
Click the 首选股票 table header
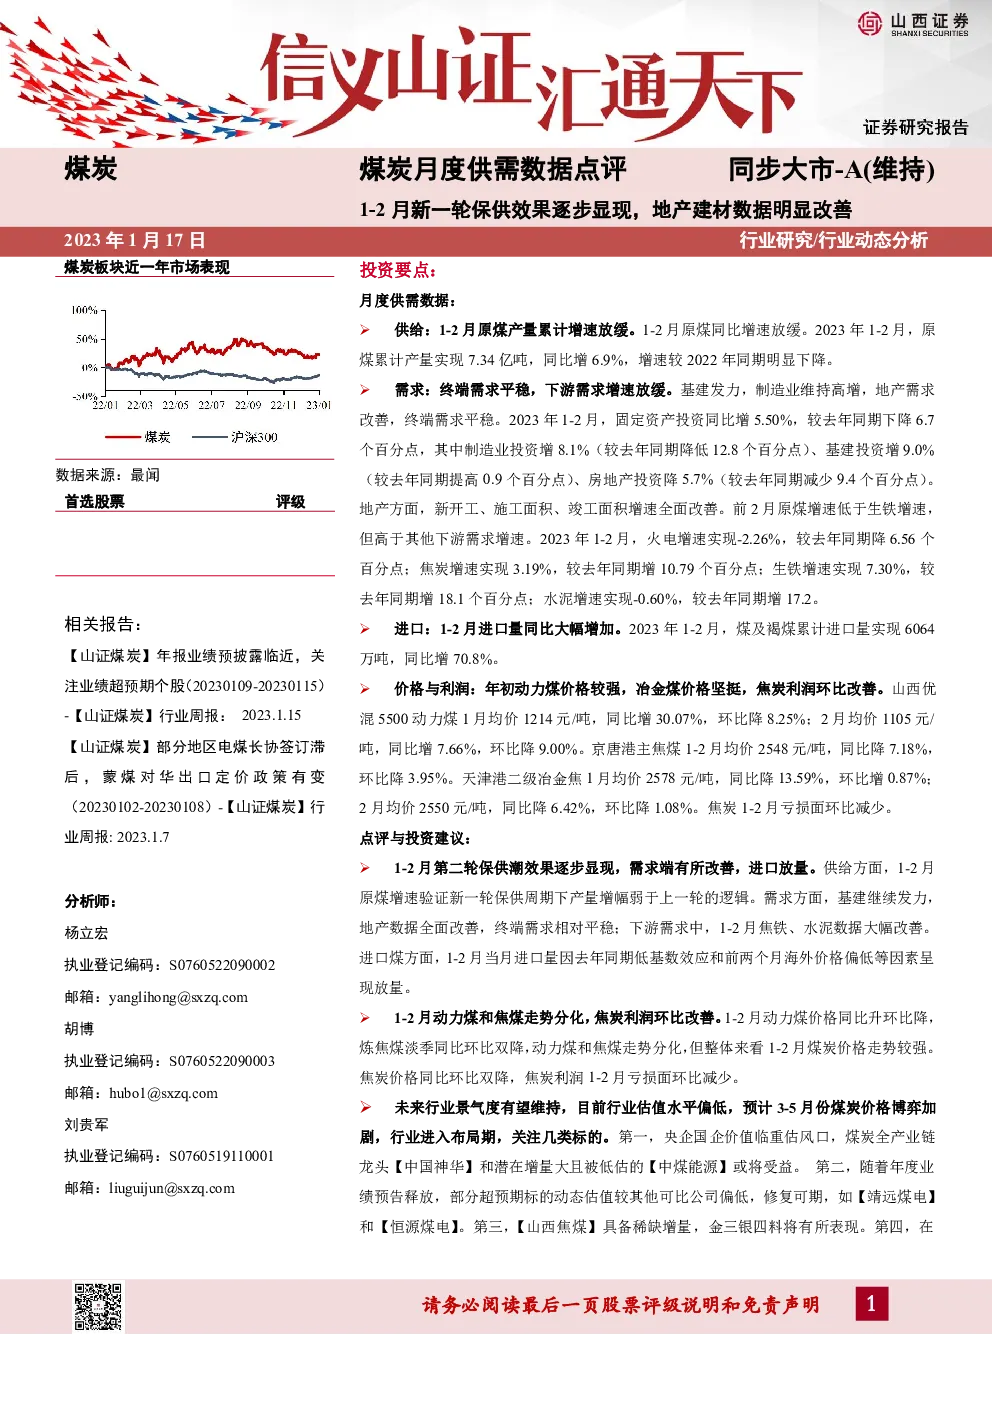95,501
